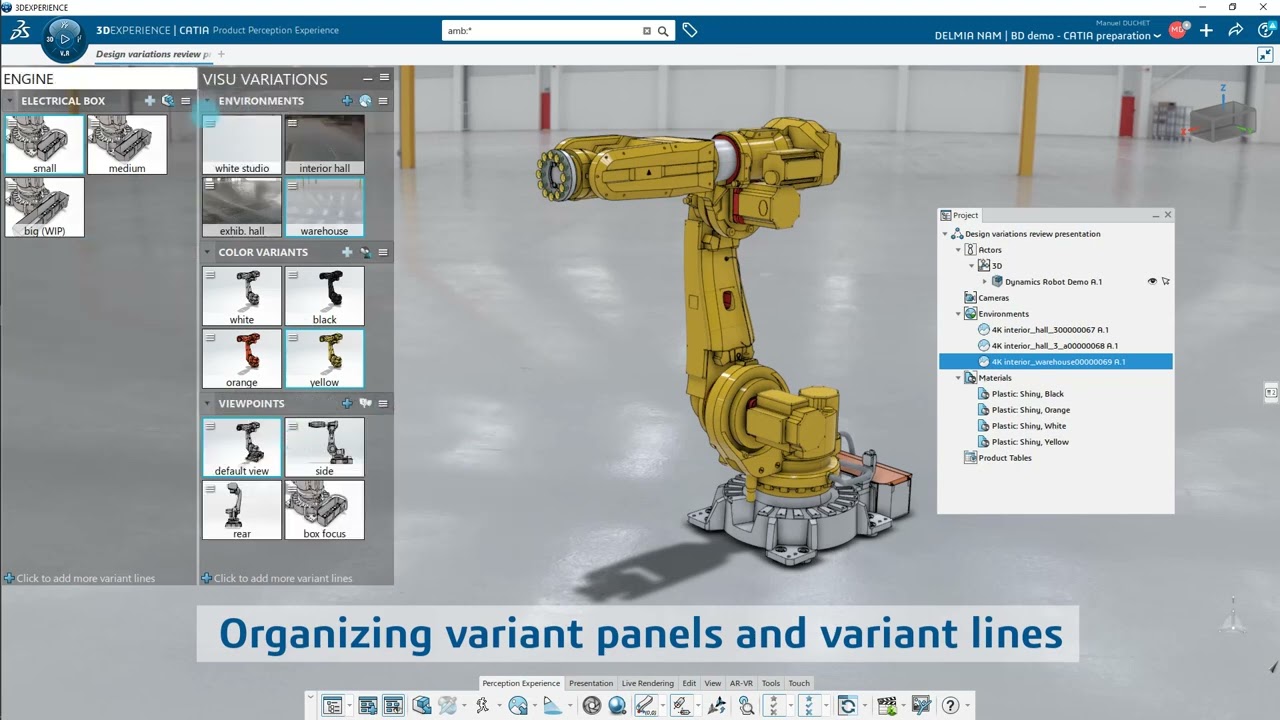
Task: Click the spotlight toolbar icon
Action: pyautogui.click(x=552, y=705)
